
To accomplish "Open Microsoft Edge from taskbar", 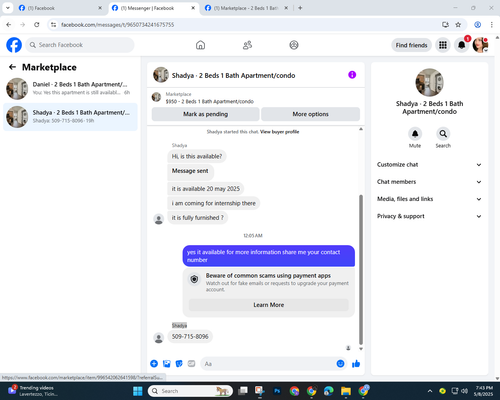I will 329,391.
